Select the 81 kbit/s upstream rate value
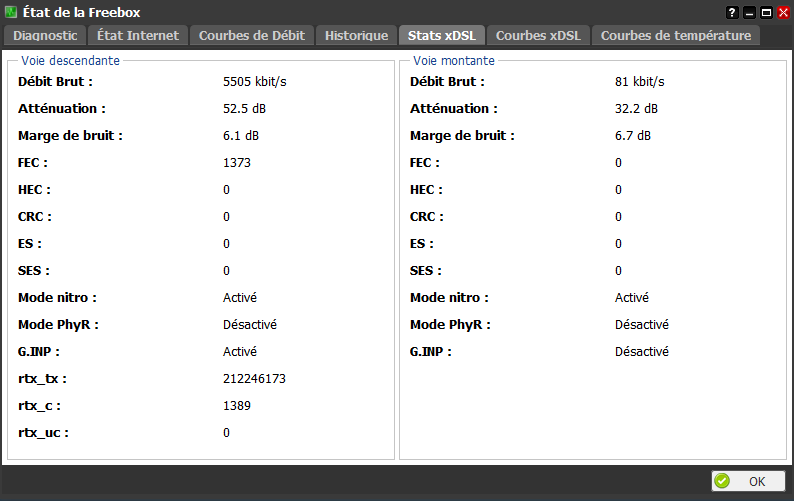This screenshot has height=501, width=794. pos(640,82)
